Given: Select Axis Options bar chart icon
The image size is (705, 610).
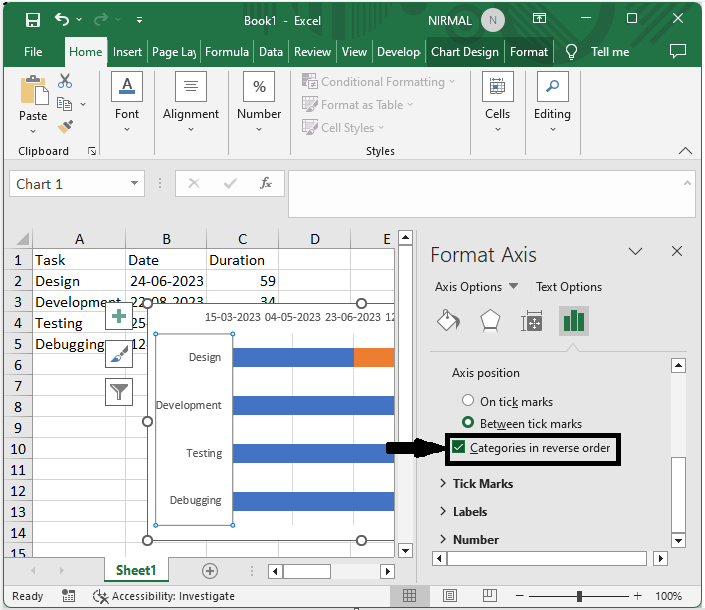Looking at the screenshot, I should coord(573,320).
